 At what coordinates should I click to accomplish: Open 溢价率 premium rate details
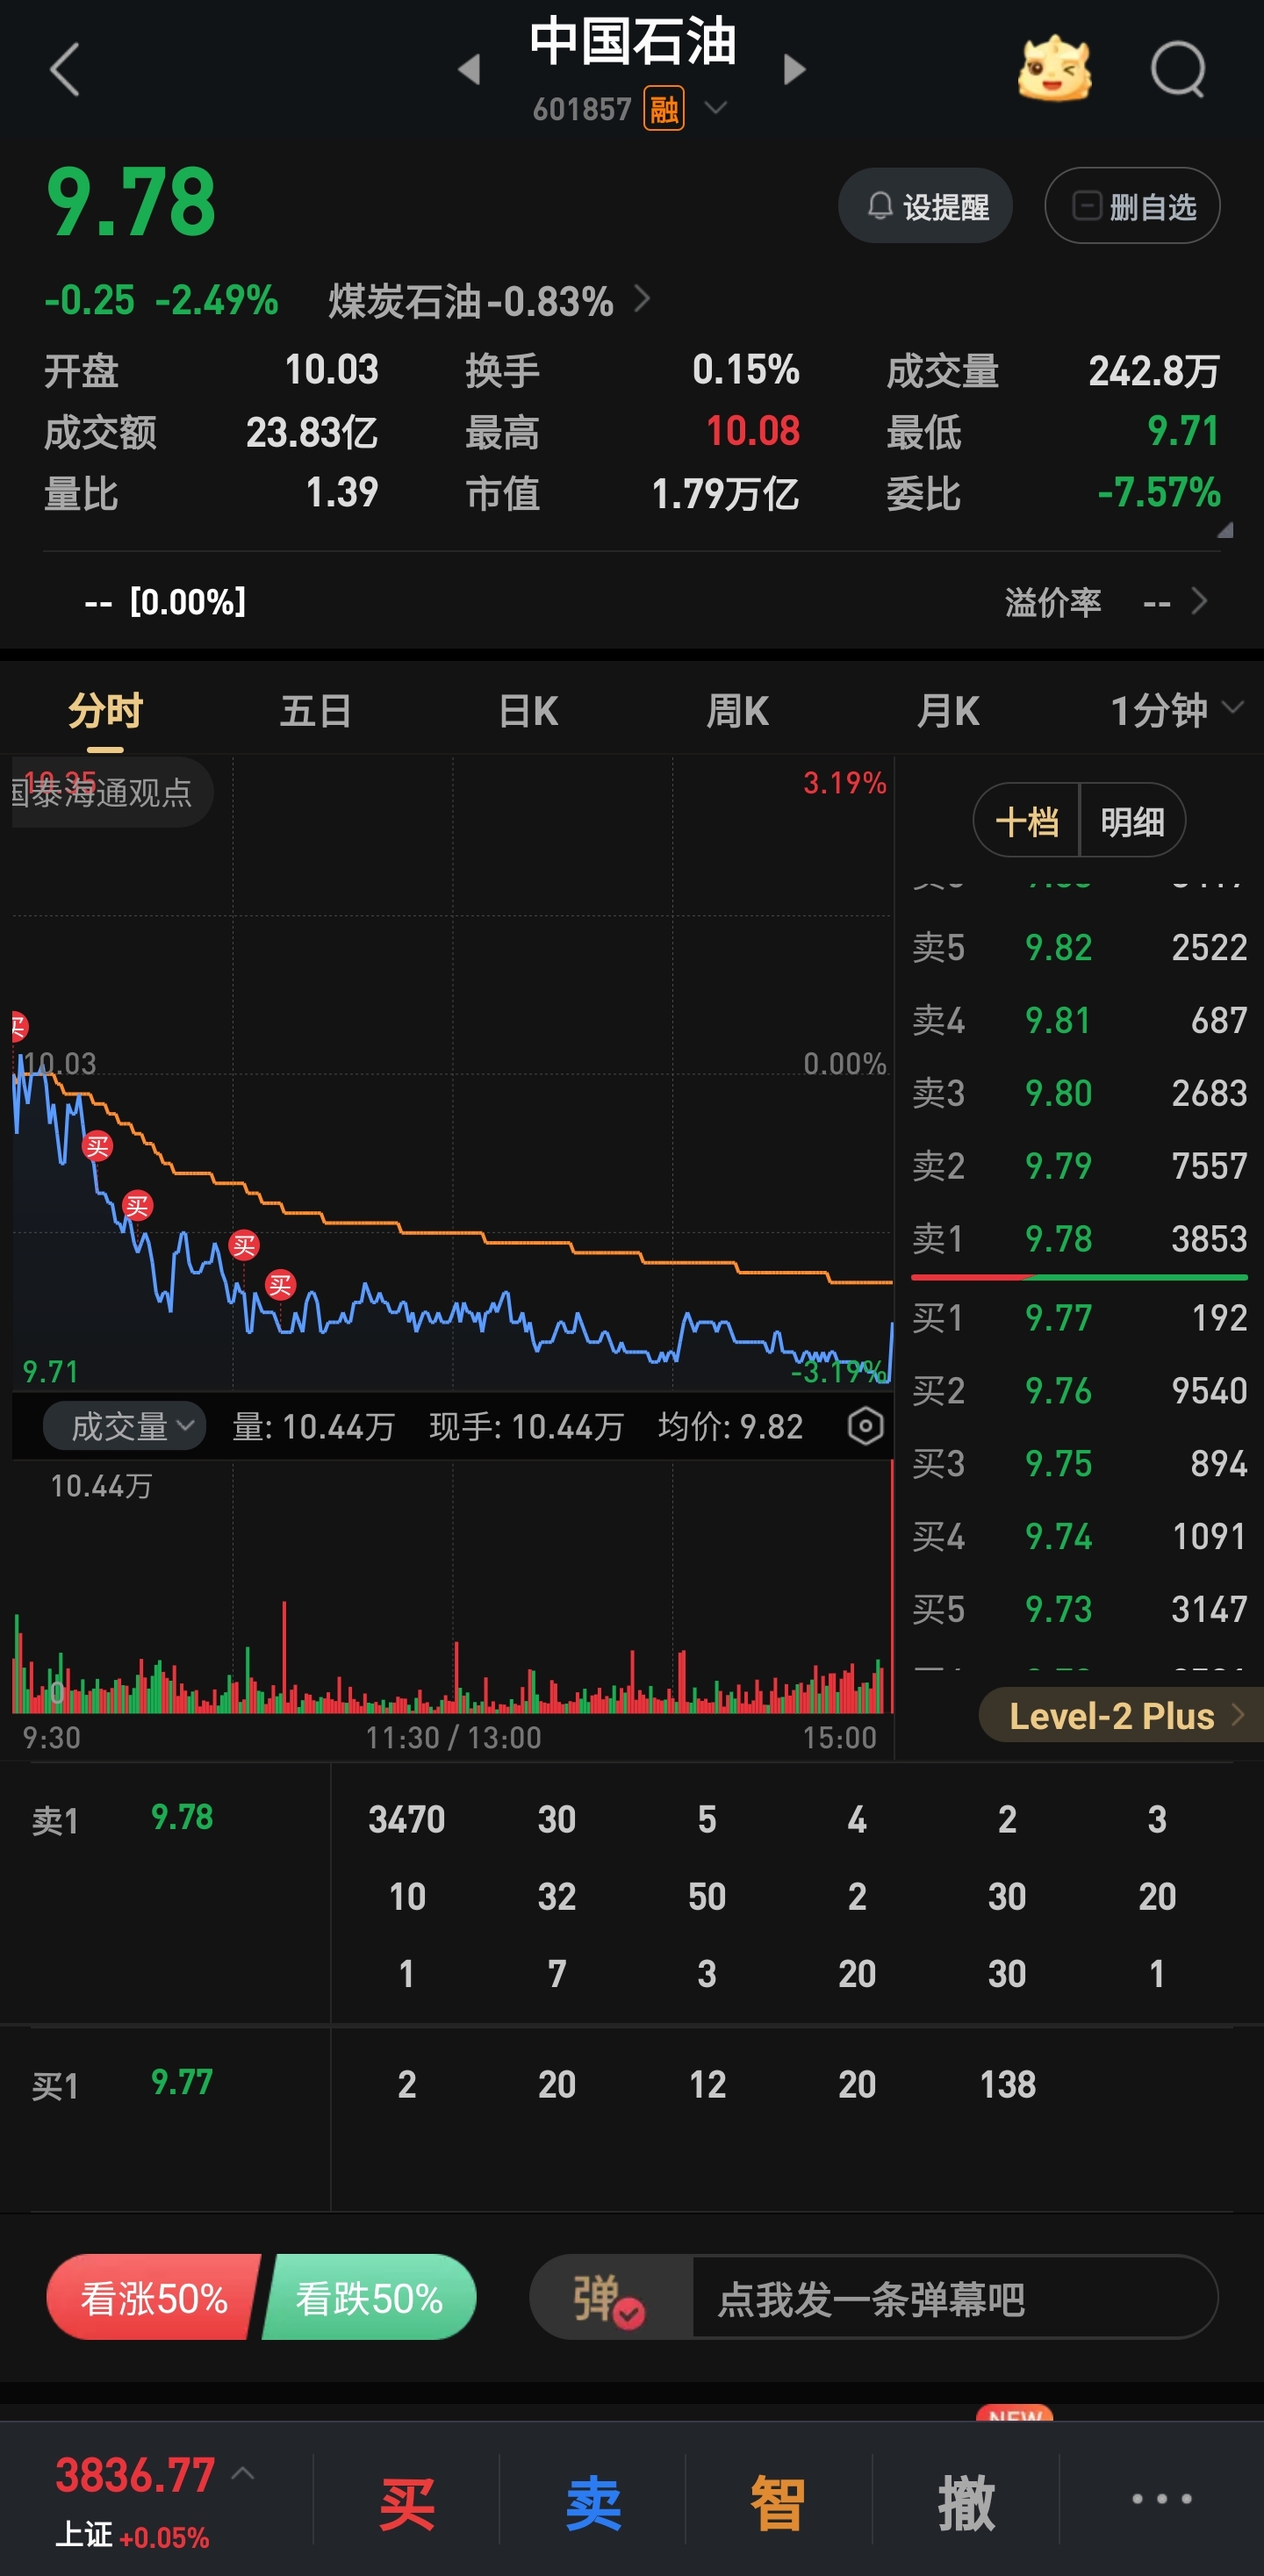1107,602
